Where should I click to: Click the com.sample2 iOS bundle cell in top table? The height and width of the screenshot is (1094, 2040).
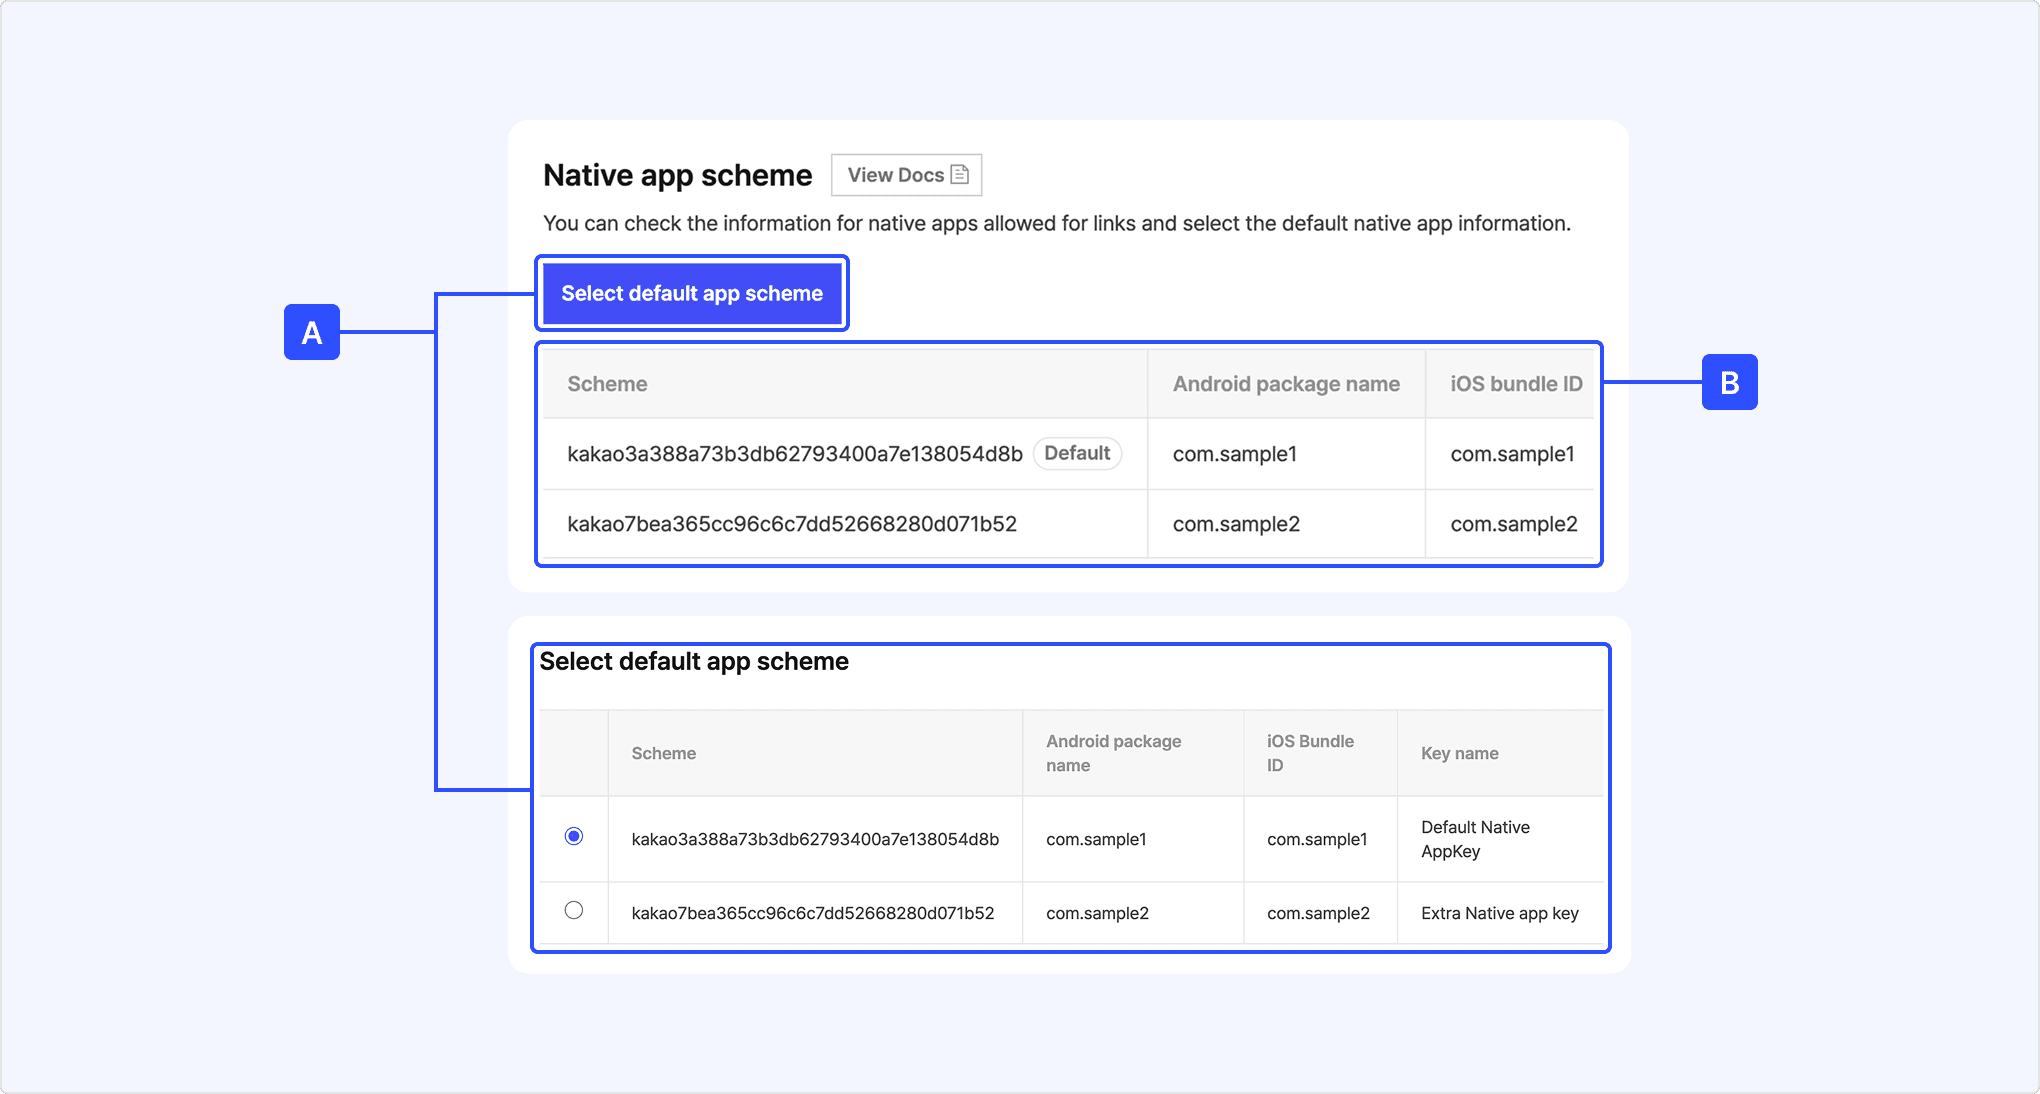(x=1513, y=524)
